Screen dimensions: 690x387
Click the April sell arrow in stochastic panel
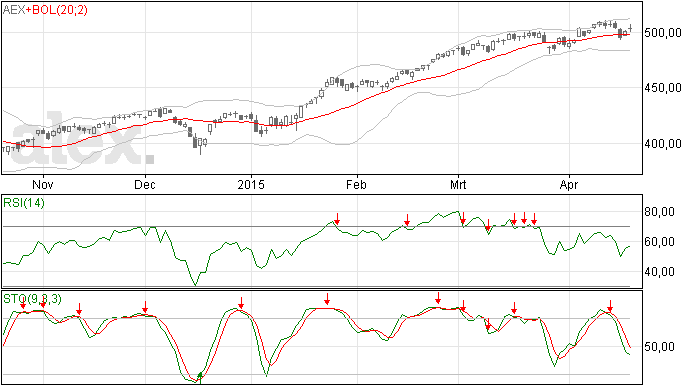(x=610, y=306)
